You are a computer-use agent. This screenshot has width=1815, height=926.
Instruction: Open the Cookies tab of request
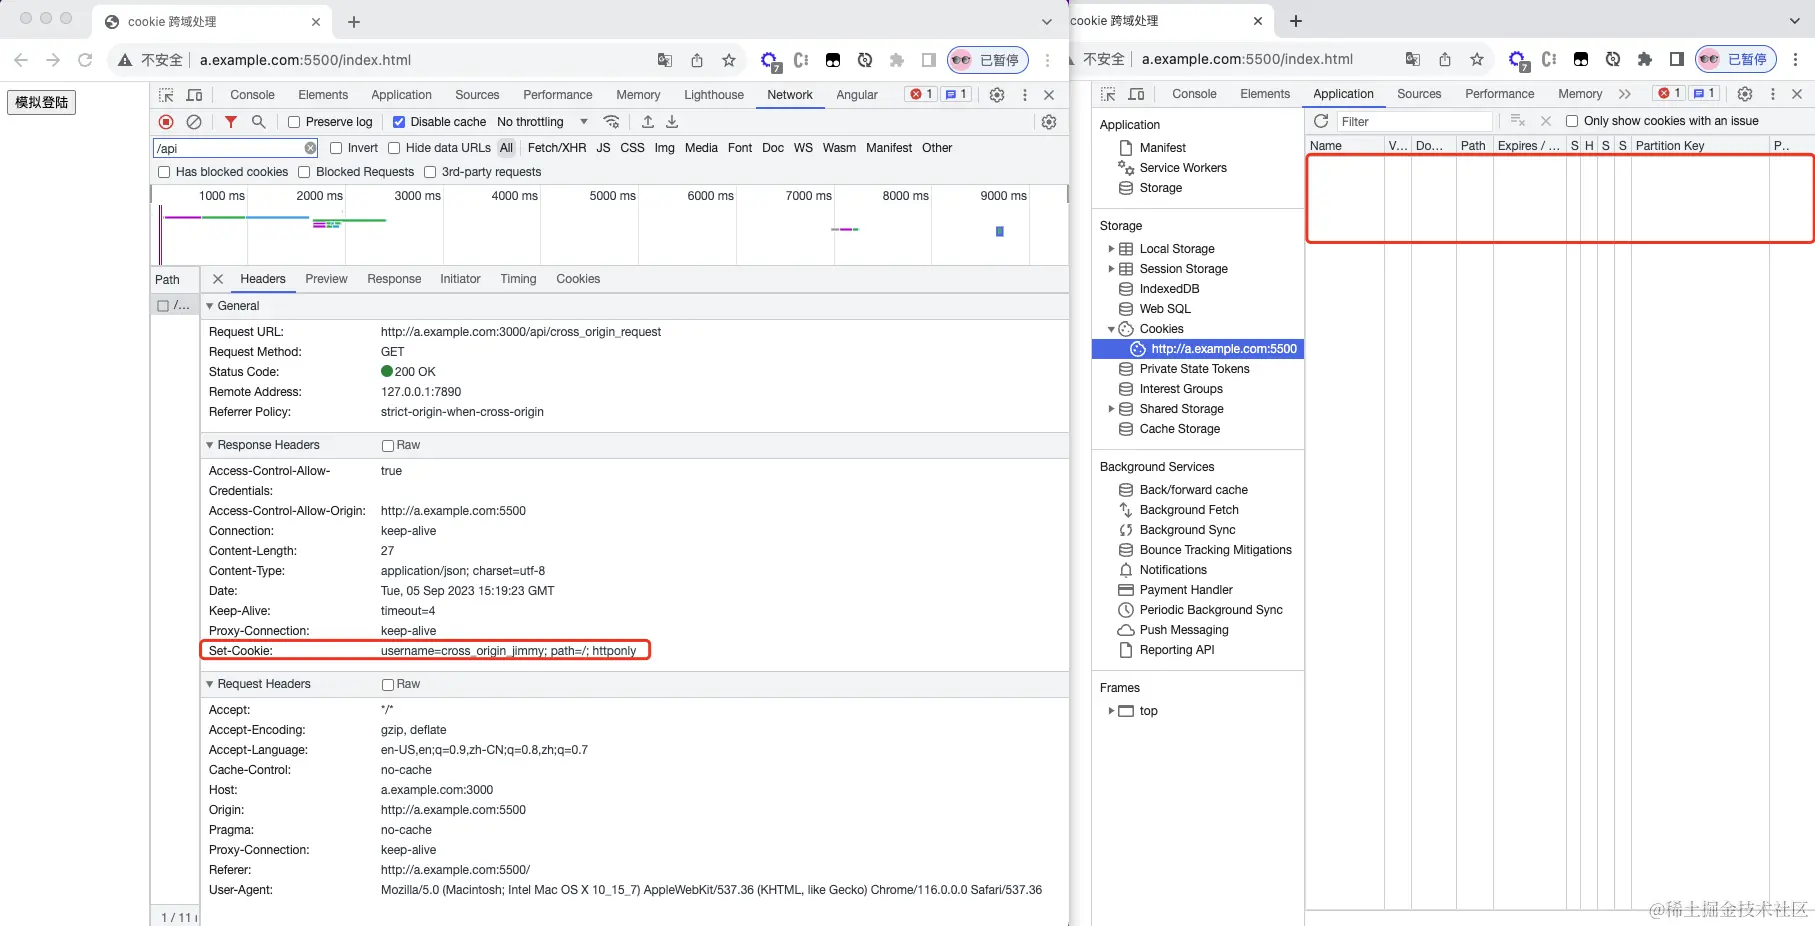[578, 279]
